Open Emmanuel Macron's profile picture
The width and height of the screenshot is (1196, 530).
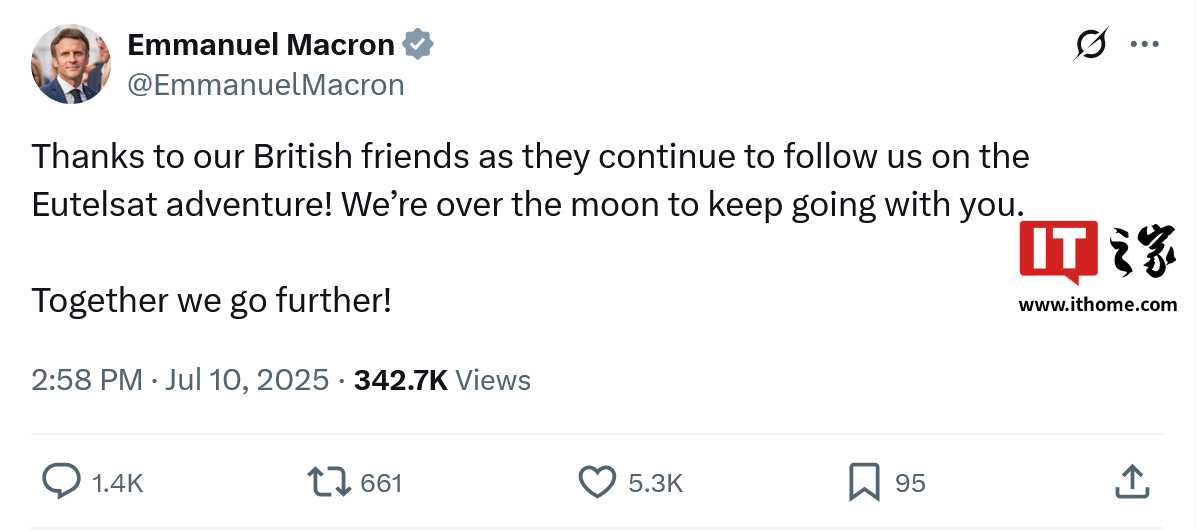coord(70,65)
